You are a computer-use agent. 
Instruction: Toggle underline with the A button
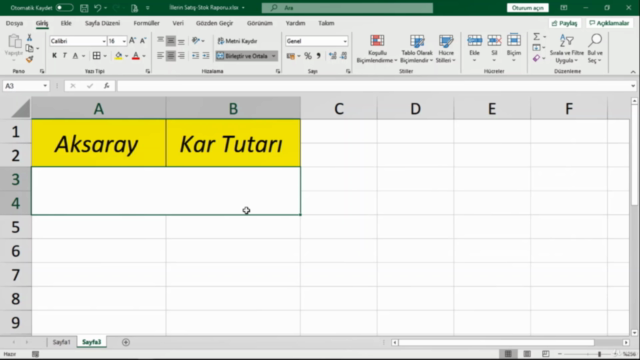pos(75,56)
